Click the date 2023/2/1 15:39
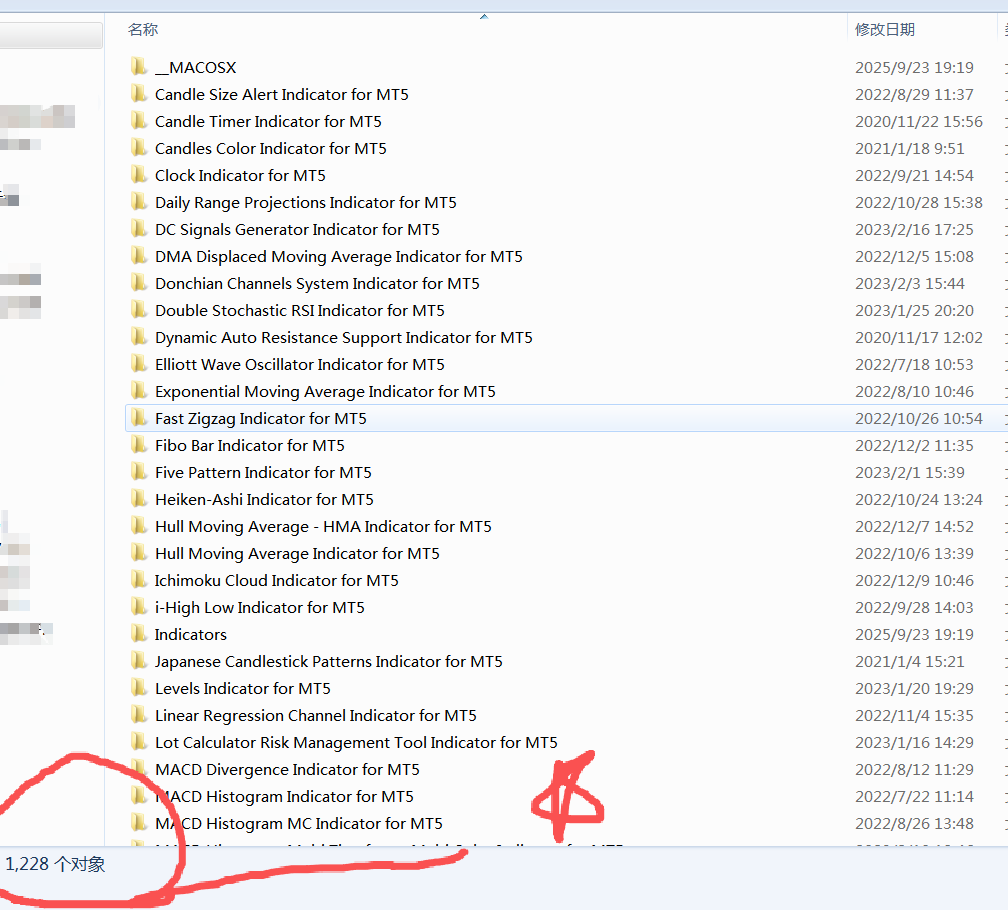The height and width of the screenshot is (910, 1008). tap(910, 472)
